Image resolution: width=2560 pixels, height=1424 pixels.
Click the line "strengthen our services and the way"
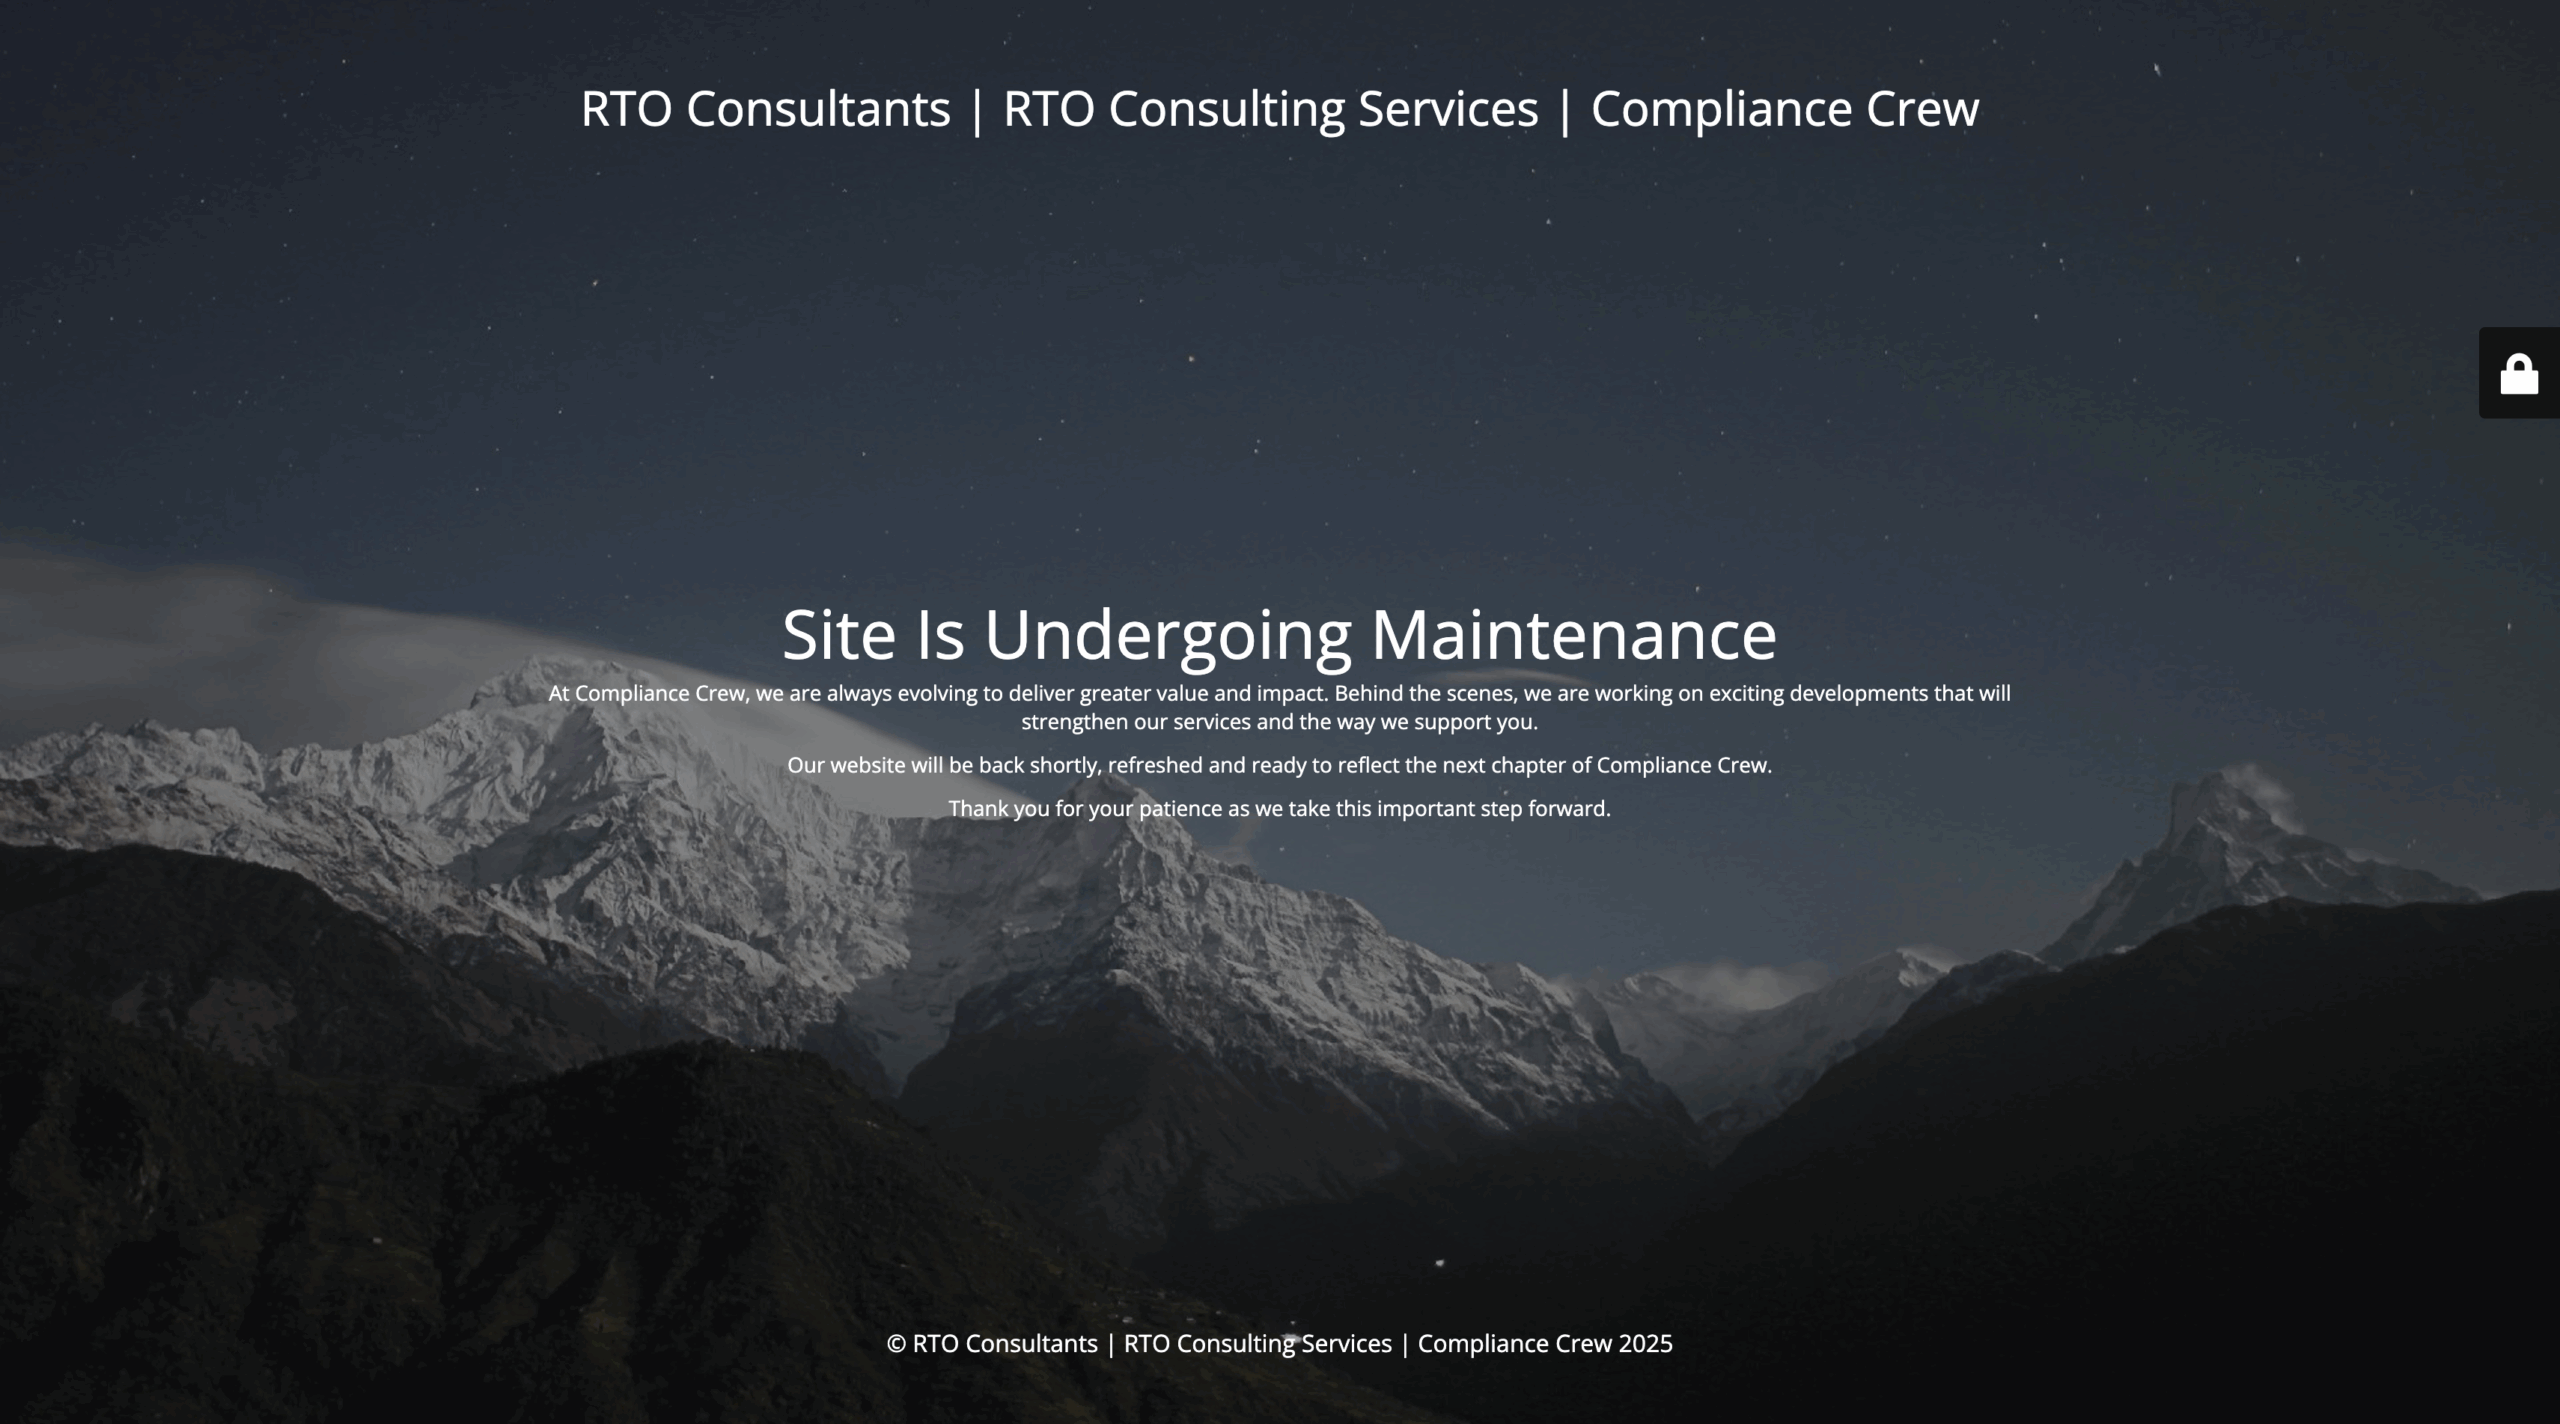click(1200, 722)
